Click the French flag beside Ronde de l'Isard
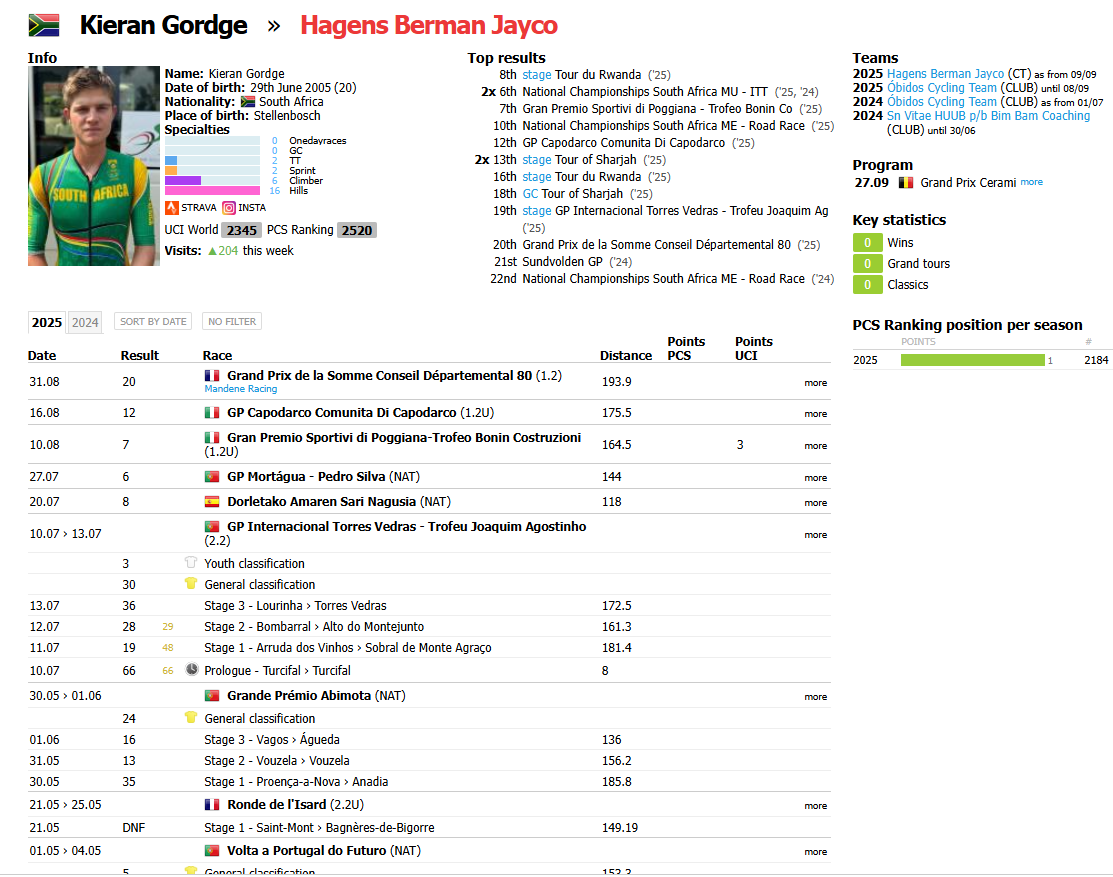Viewport: 1113px width, 877px height. [x=212, y=805]
